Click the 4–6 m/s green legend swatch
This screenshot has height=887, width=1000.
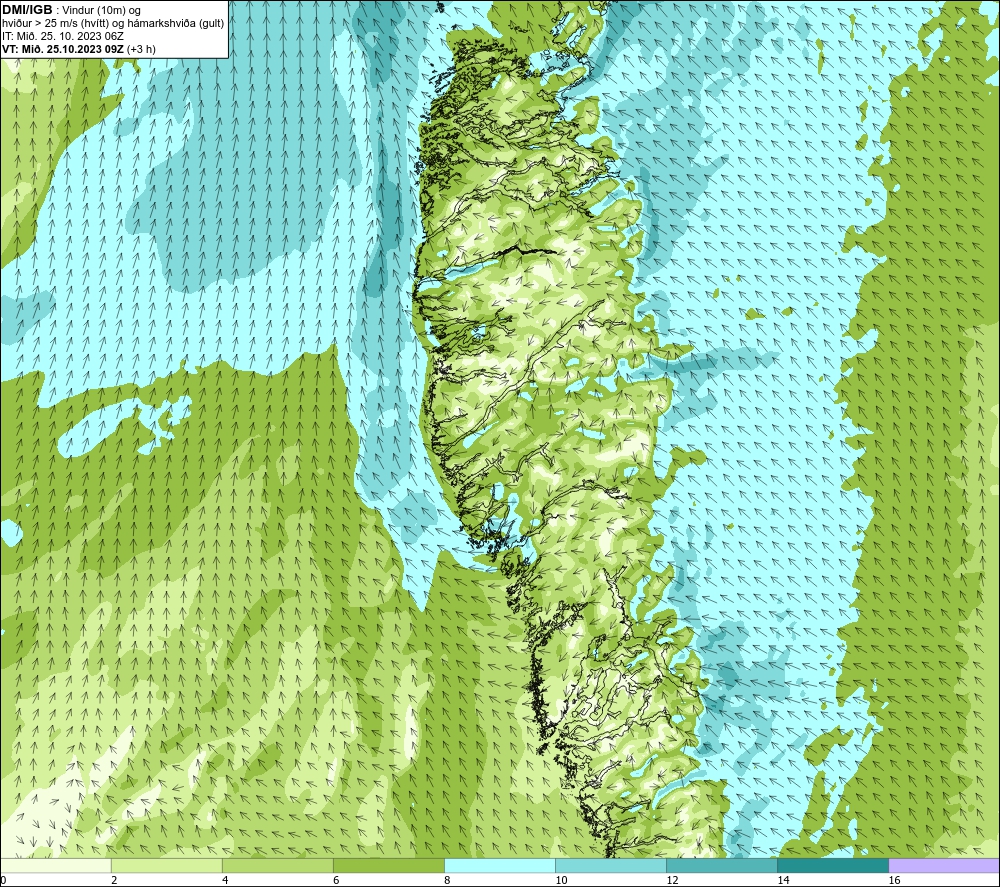click(278, 866)
